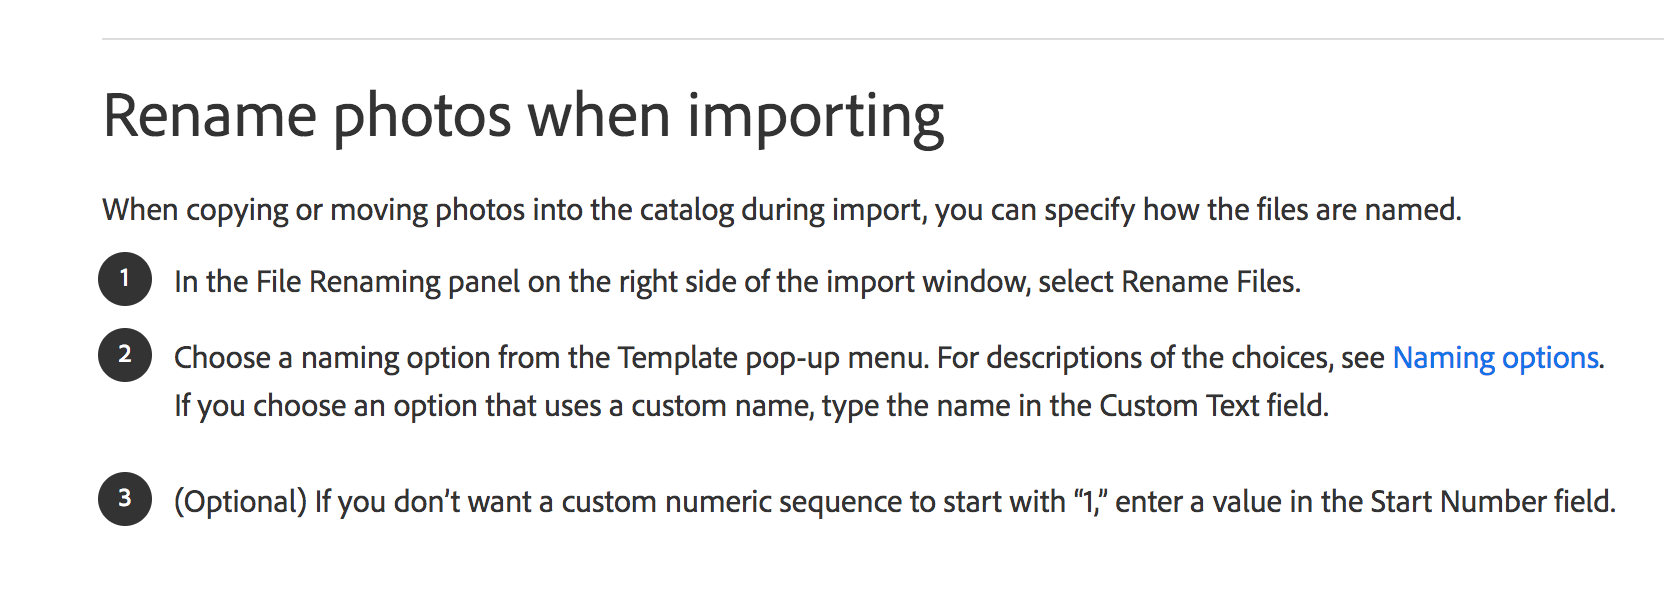Click the step 2 number badge
Viewport: 1674px width, 598px height.
click(x=125, y=355)
